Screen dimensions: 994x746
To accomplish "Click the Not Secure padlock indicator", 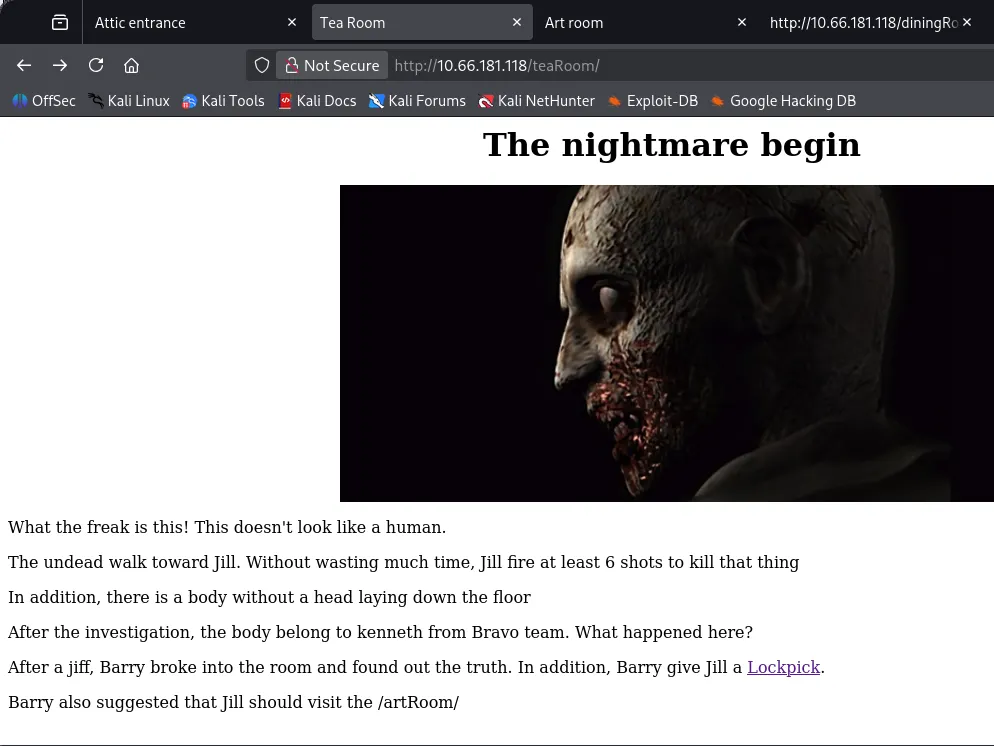I will click(332, 65).
